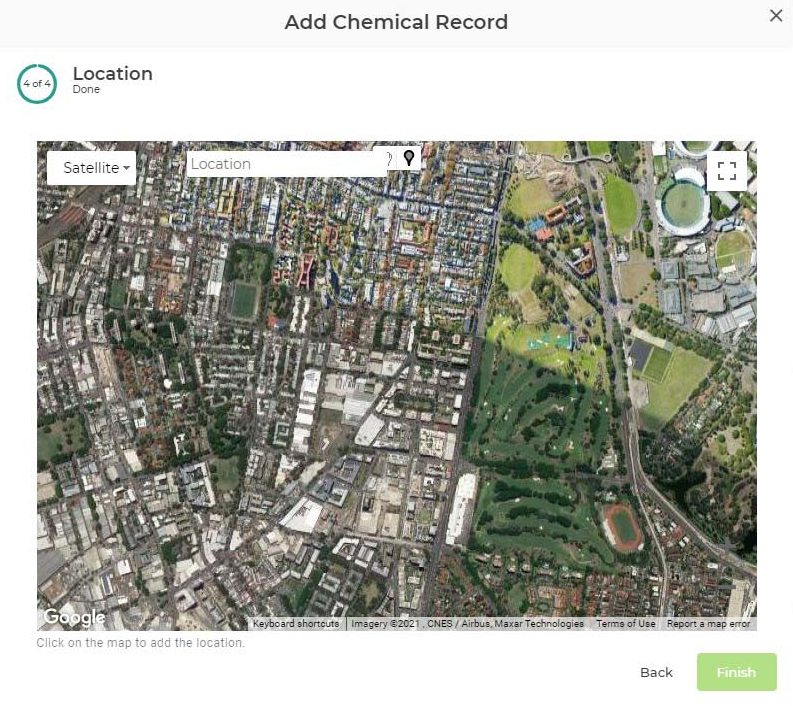Click the Google logo on the map
This screenshot has width=793, height=706.
[74, 617]
